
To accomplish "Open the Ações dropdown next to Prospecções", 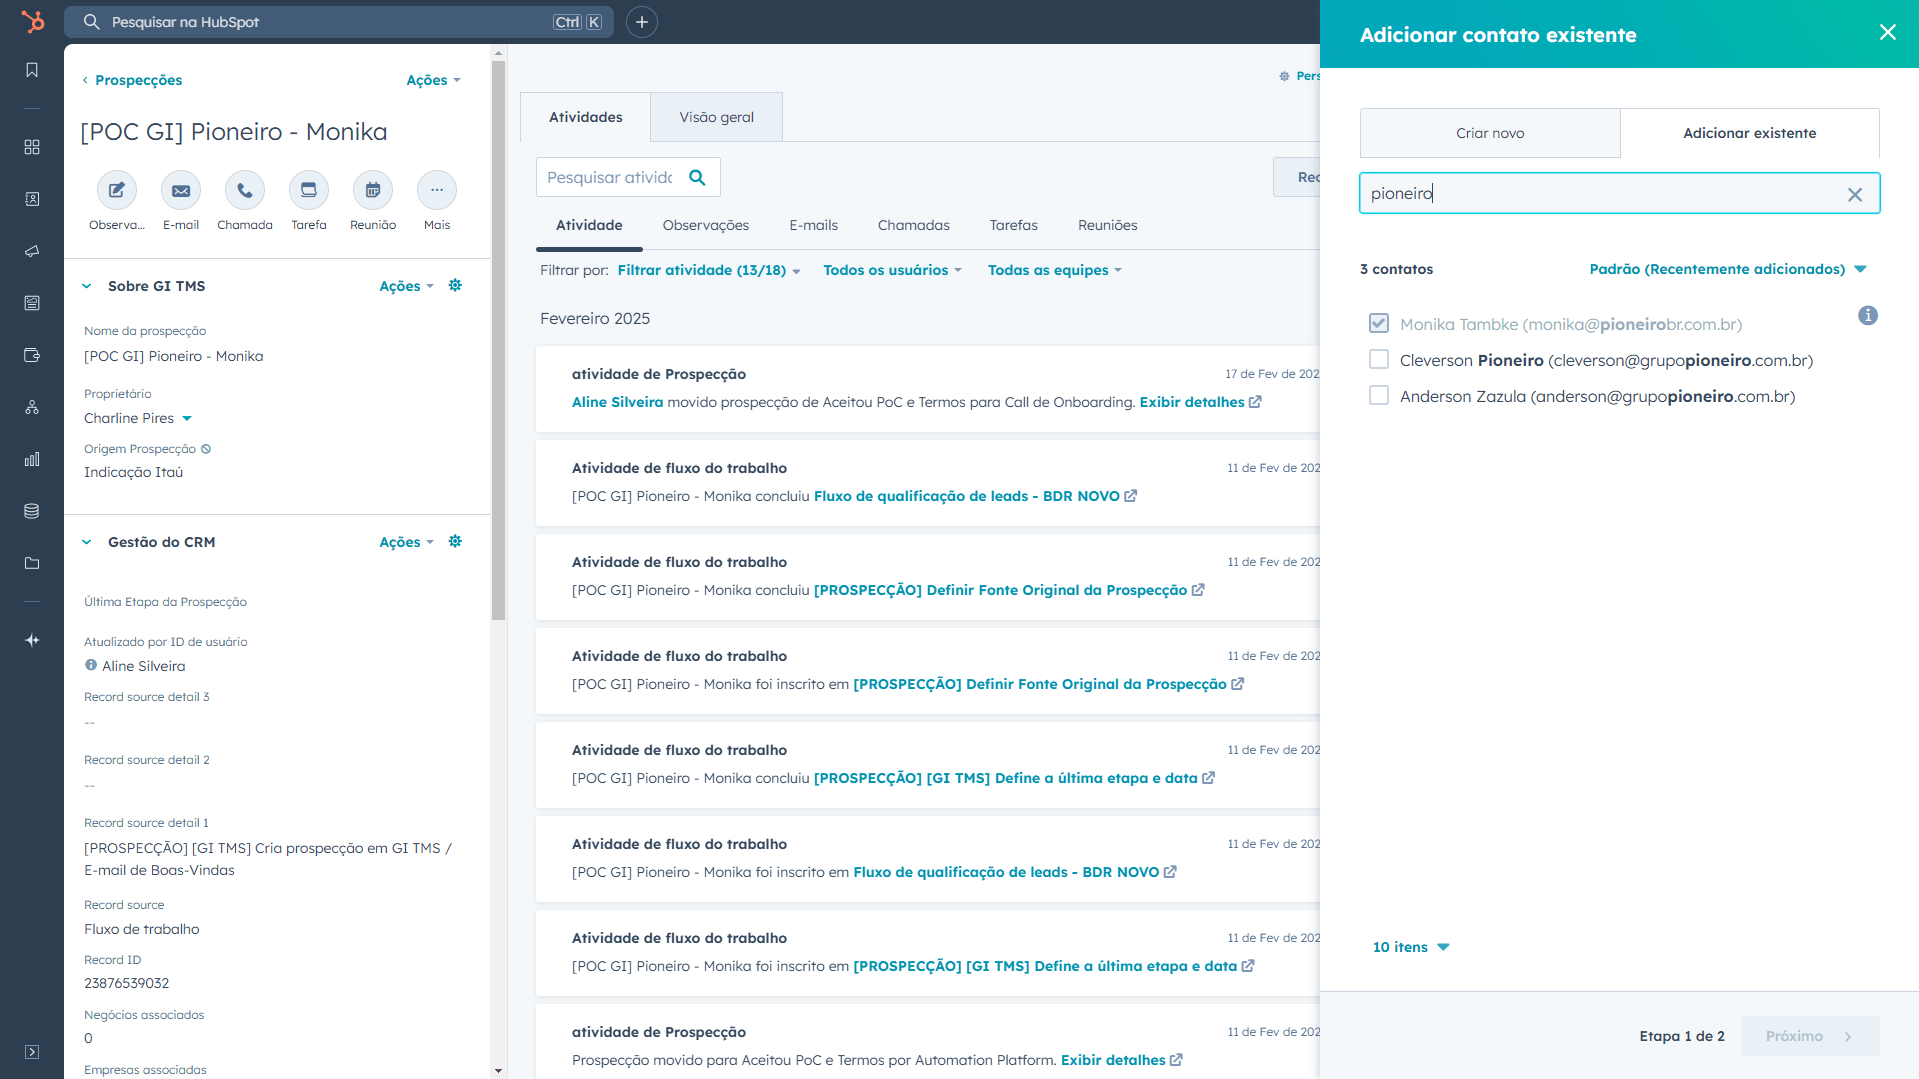I will click(433, 80).
